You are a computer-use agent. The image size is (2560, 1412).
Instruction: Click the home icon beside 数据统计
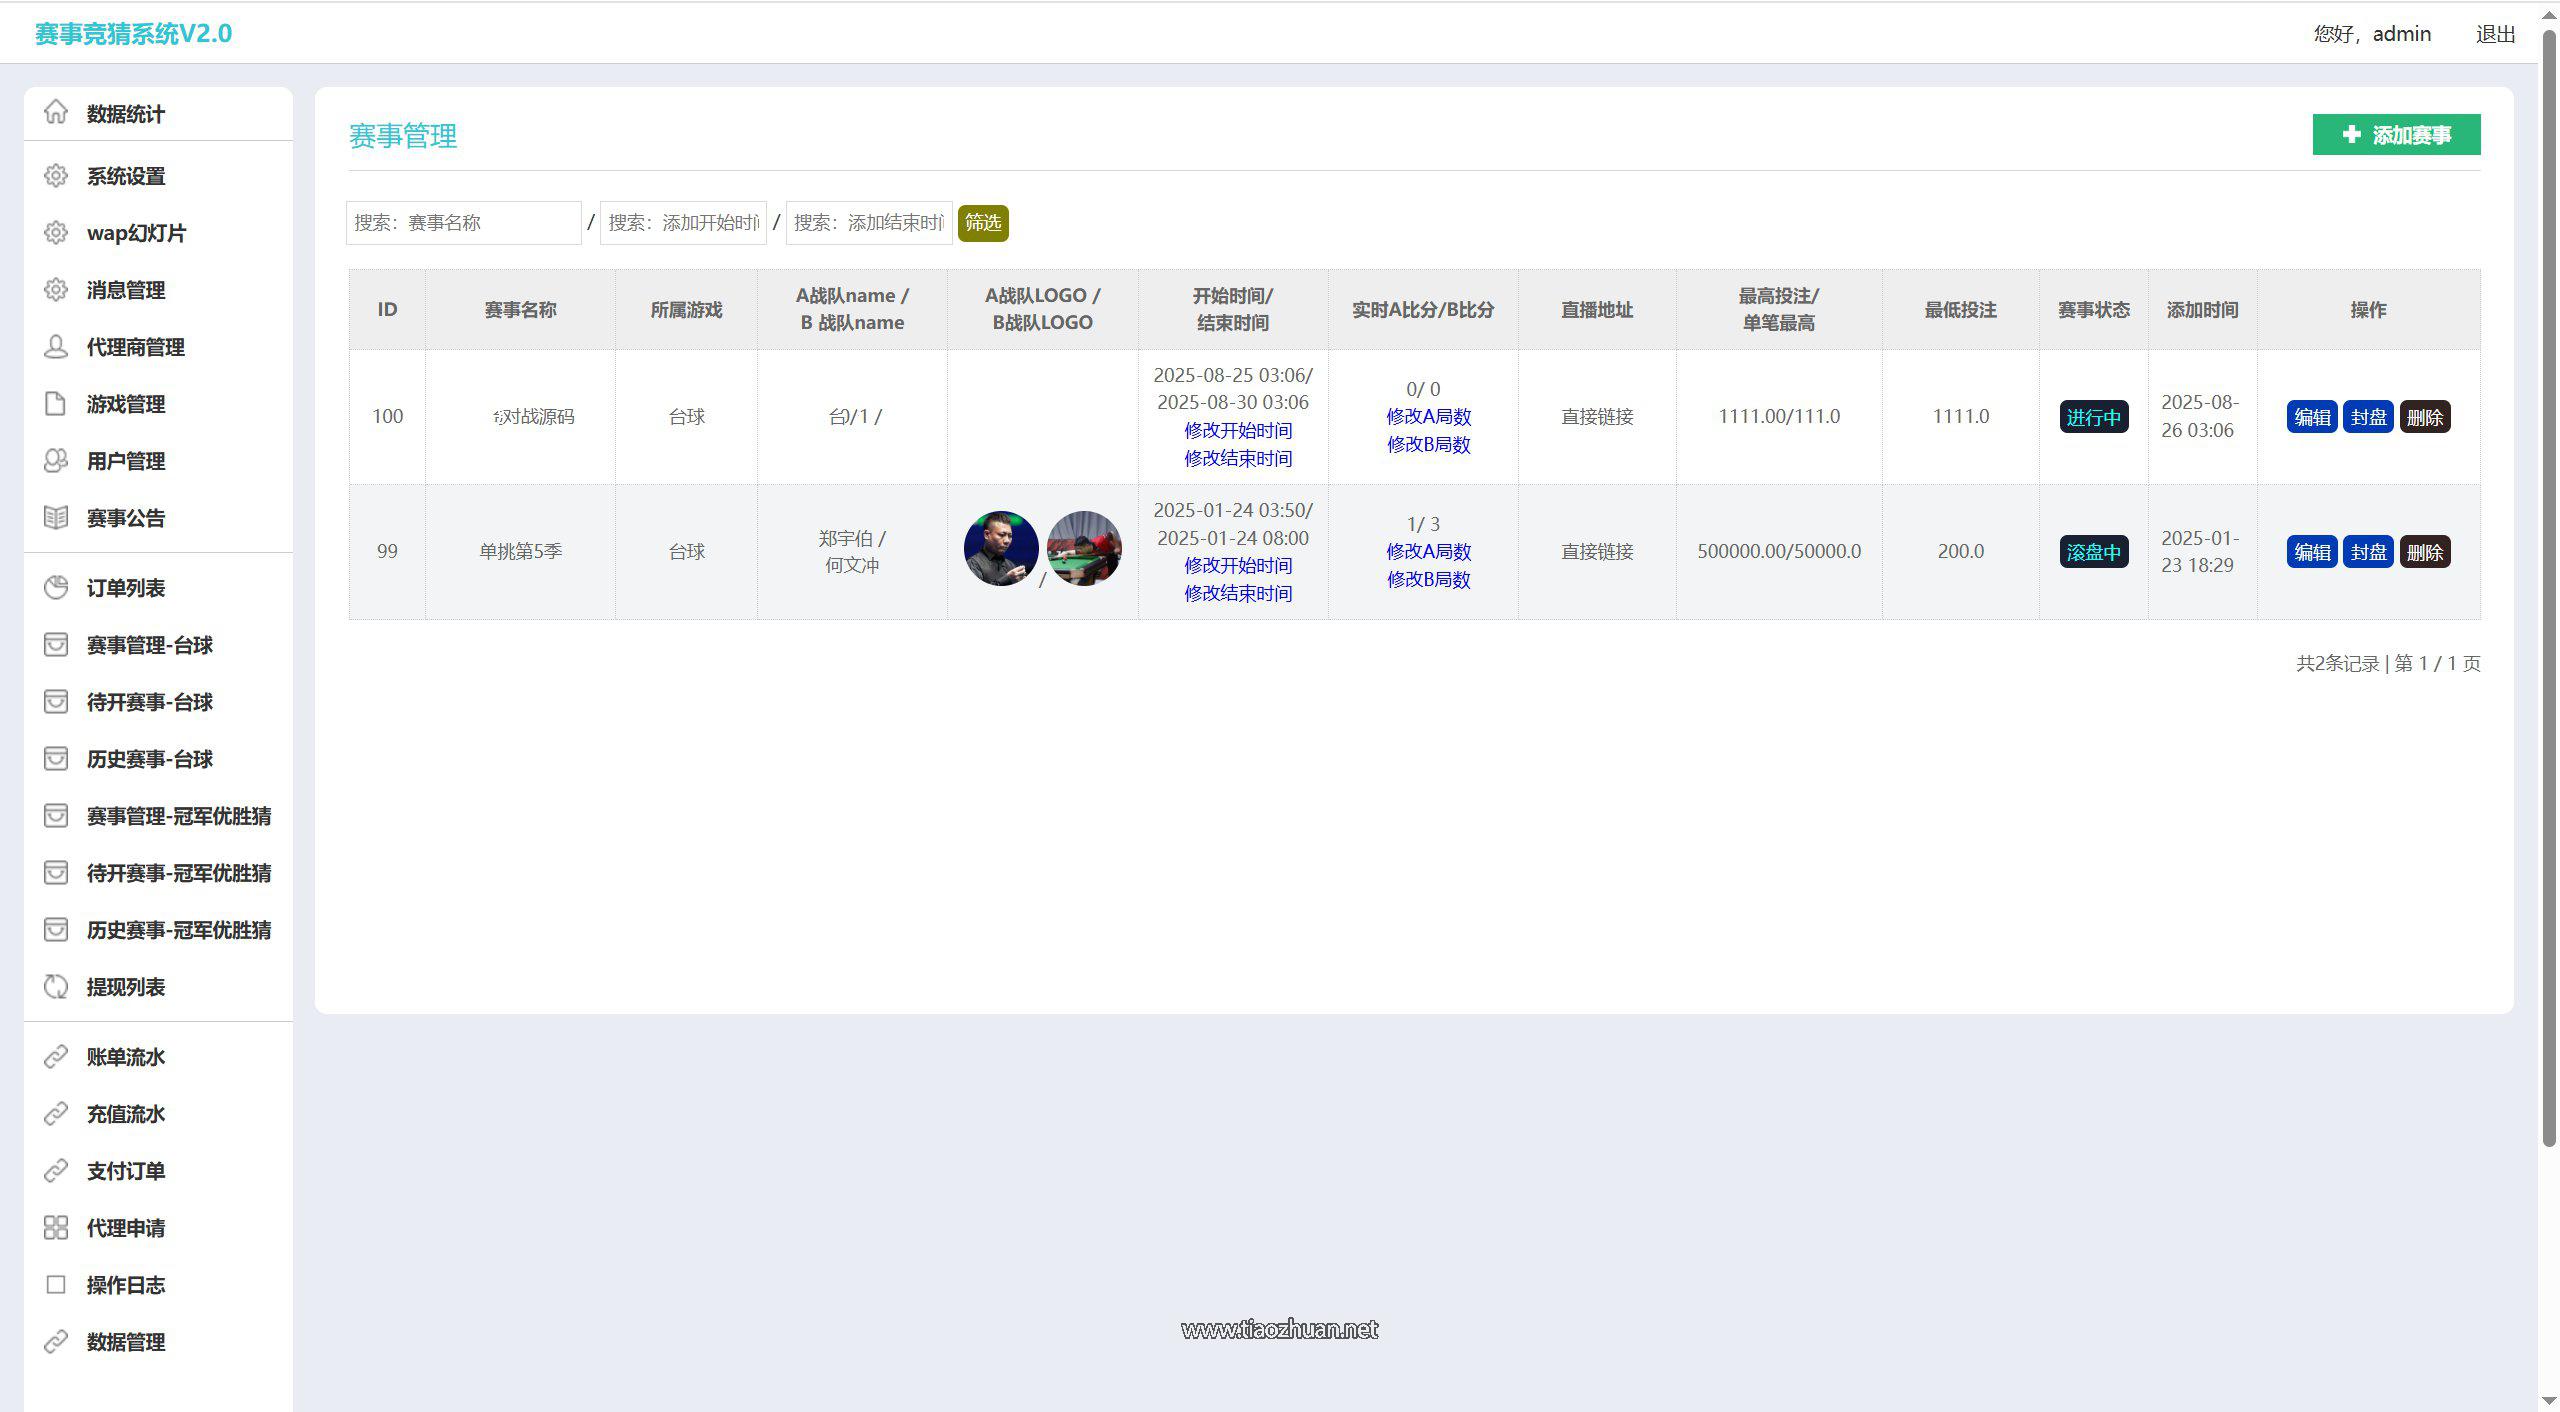coord(56,112)
